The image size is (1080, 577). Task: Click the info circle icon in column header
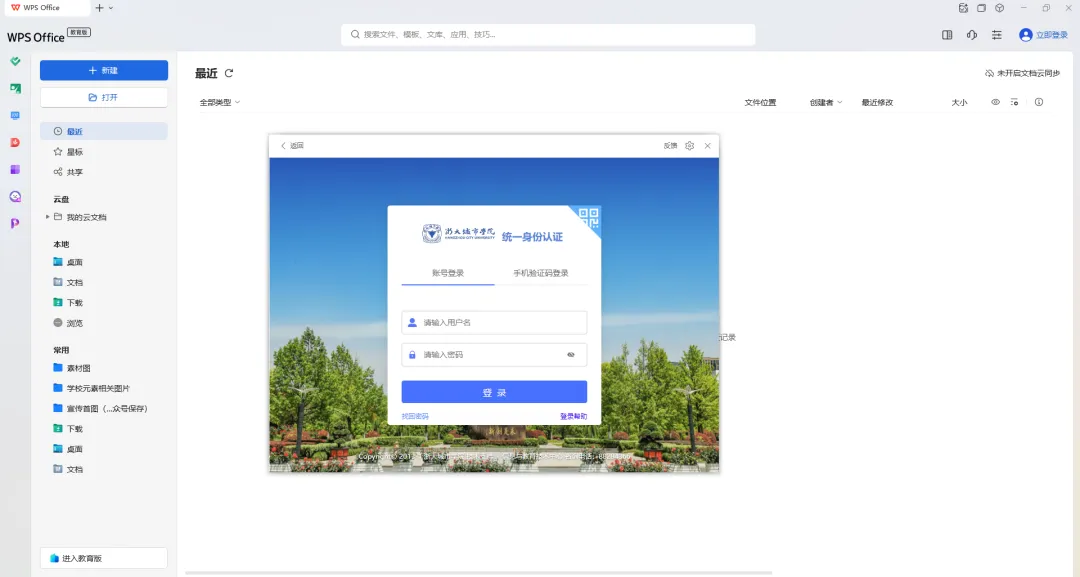[x=1039, y=102]
